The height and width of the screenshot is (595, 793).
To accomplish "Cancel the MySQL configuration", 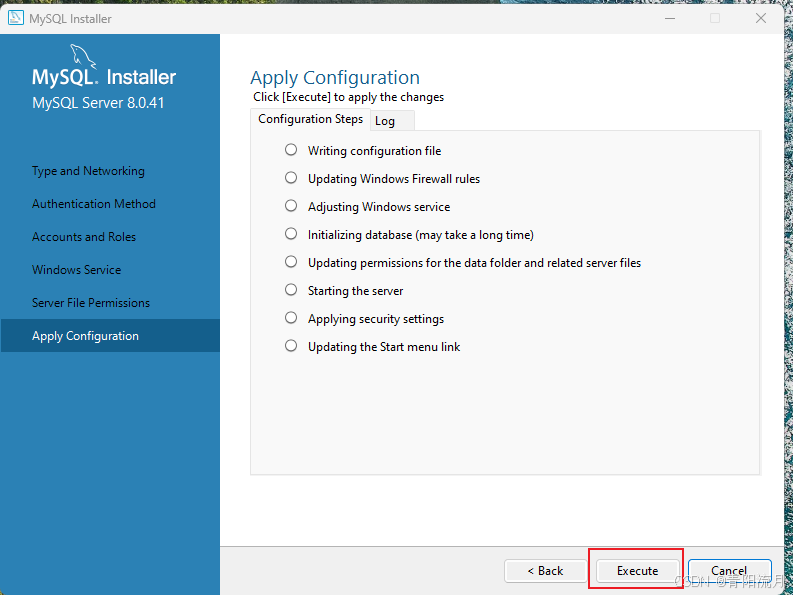I will coord(729,571).
